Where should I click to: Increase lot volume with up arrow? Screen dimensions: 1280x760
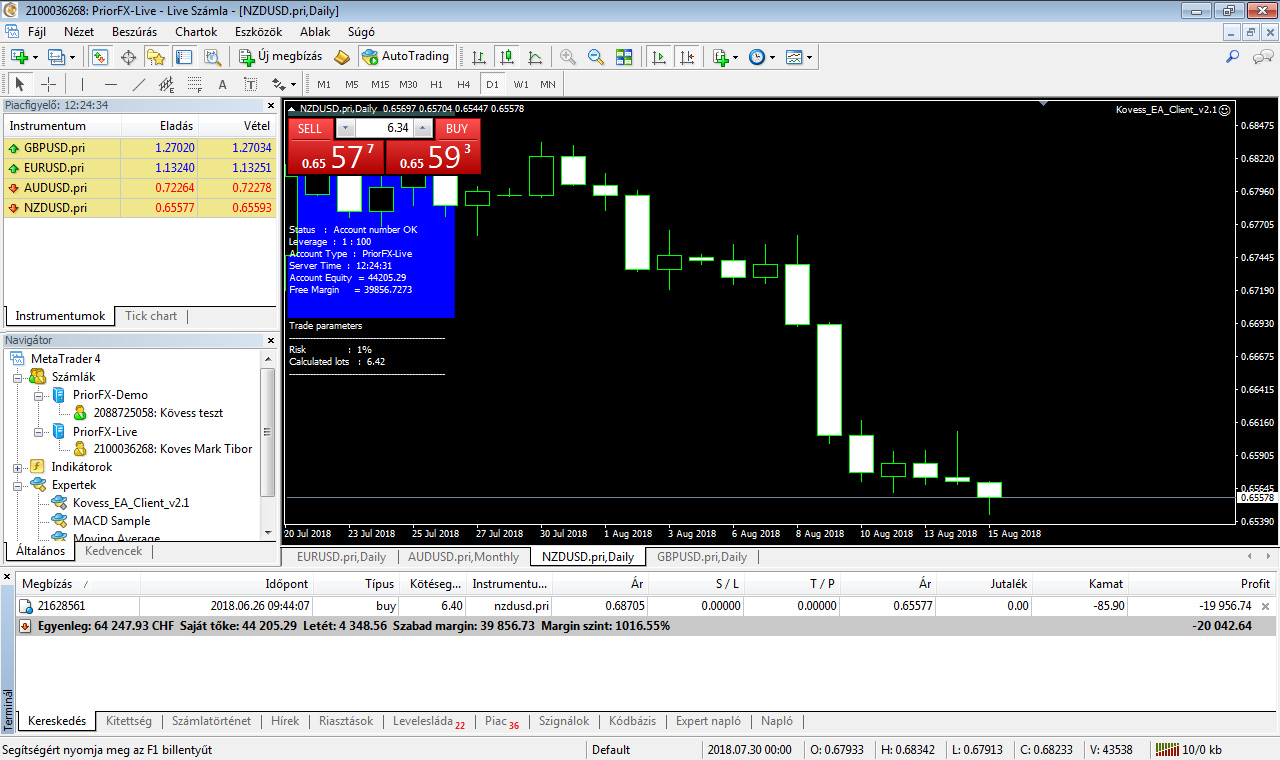point(423,128)
